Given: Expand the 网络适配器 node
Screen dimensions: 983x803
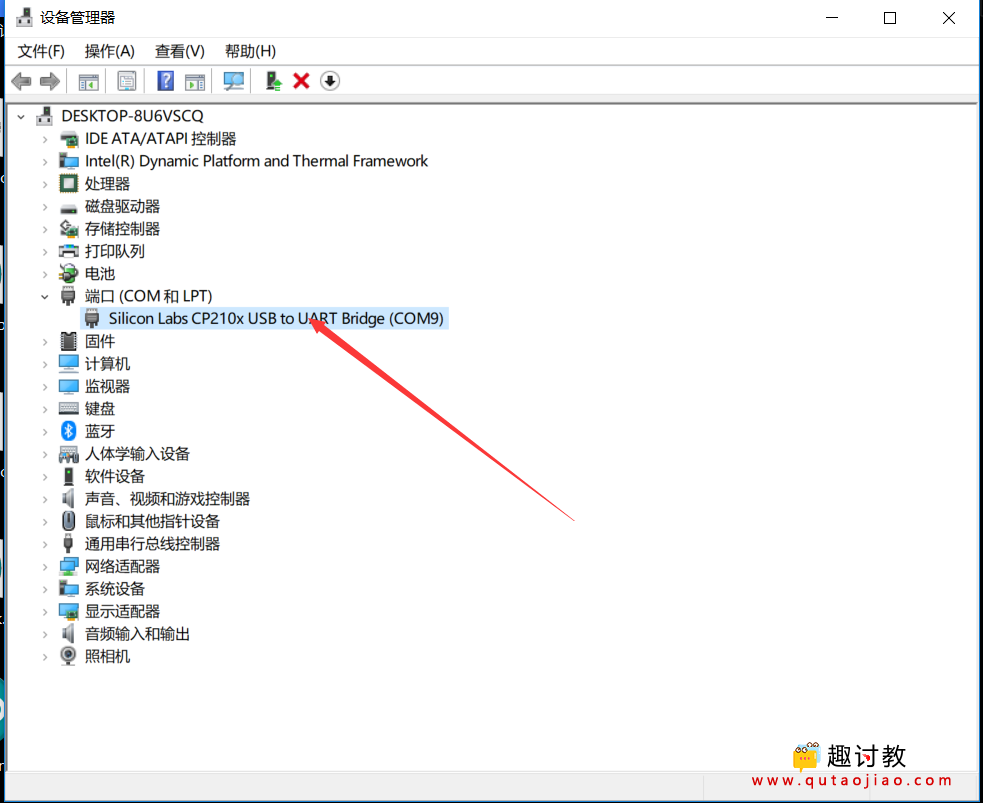Looking at the screenshot, I should pyautogui.click(x=45, y=567).
